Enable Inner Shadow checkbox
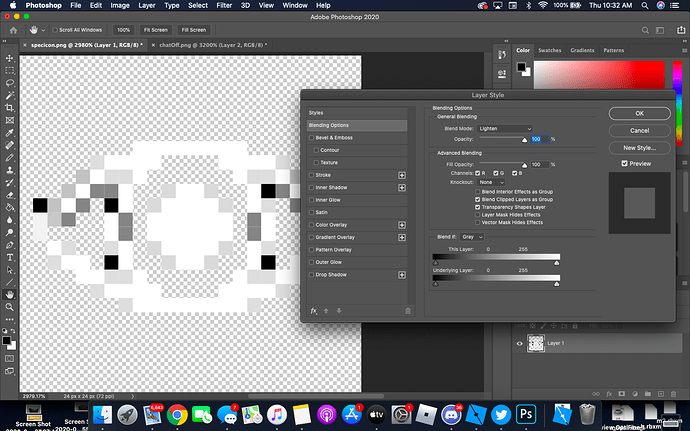The image size is (690, 431). point(312,188)
